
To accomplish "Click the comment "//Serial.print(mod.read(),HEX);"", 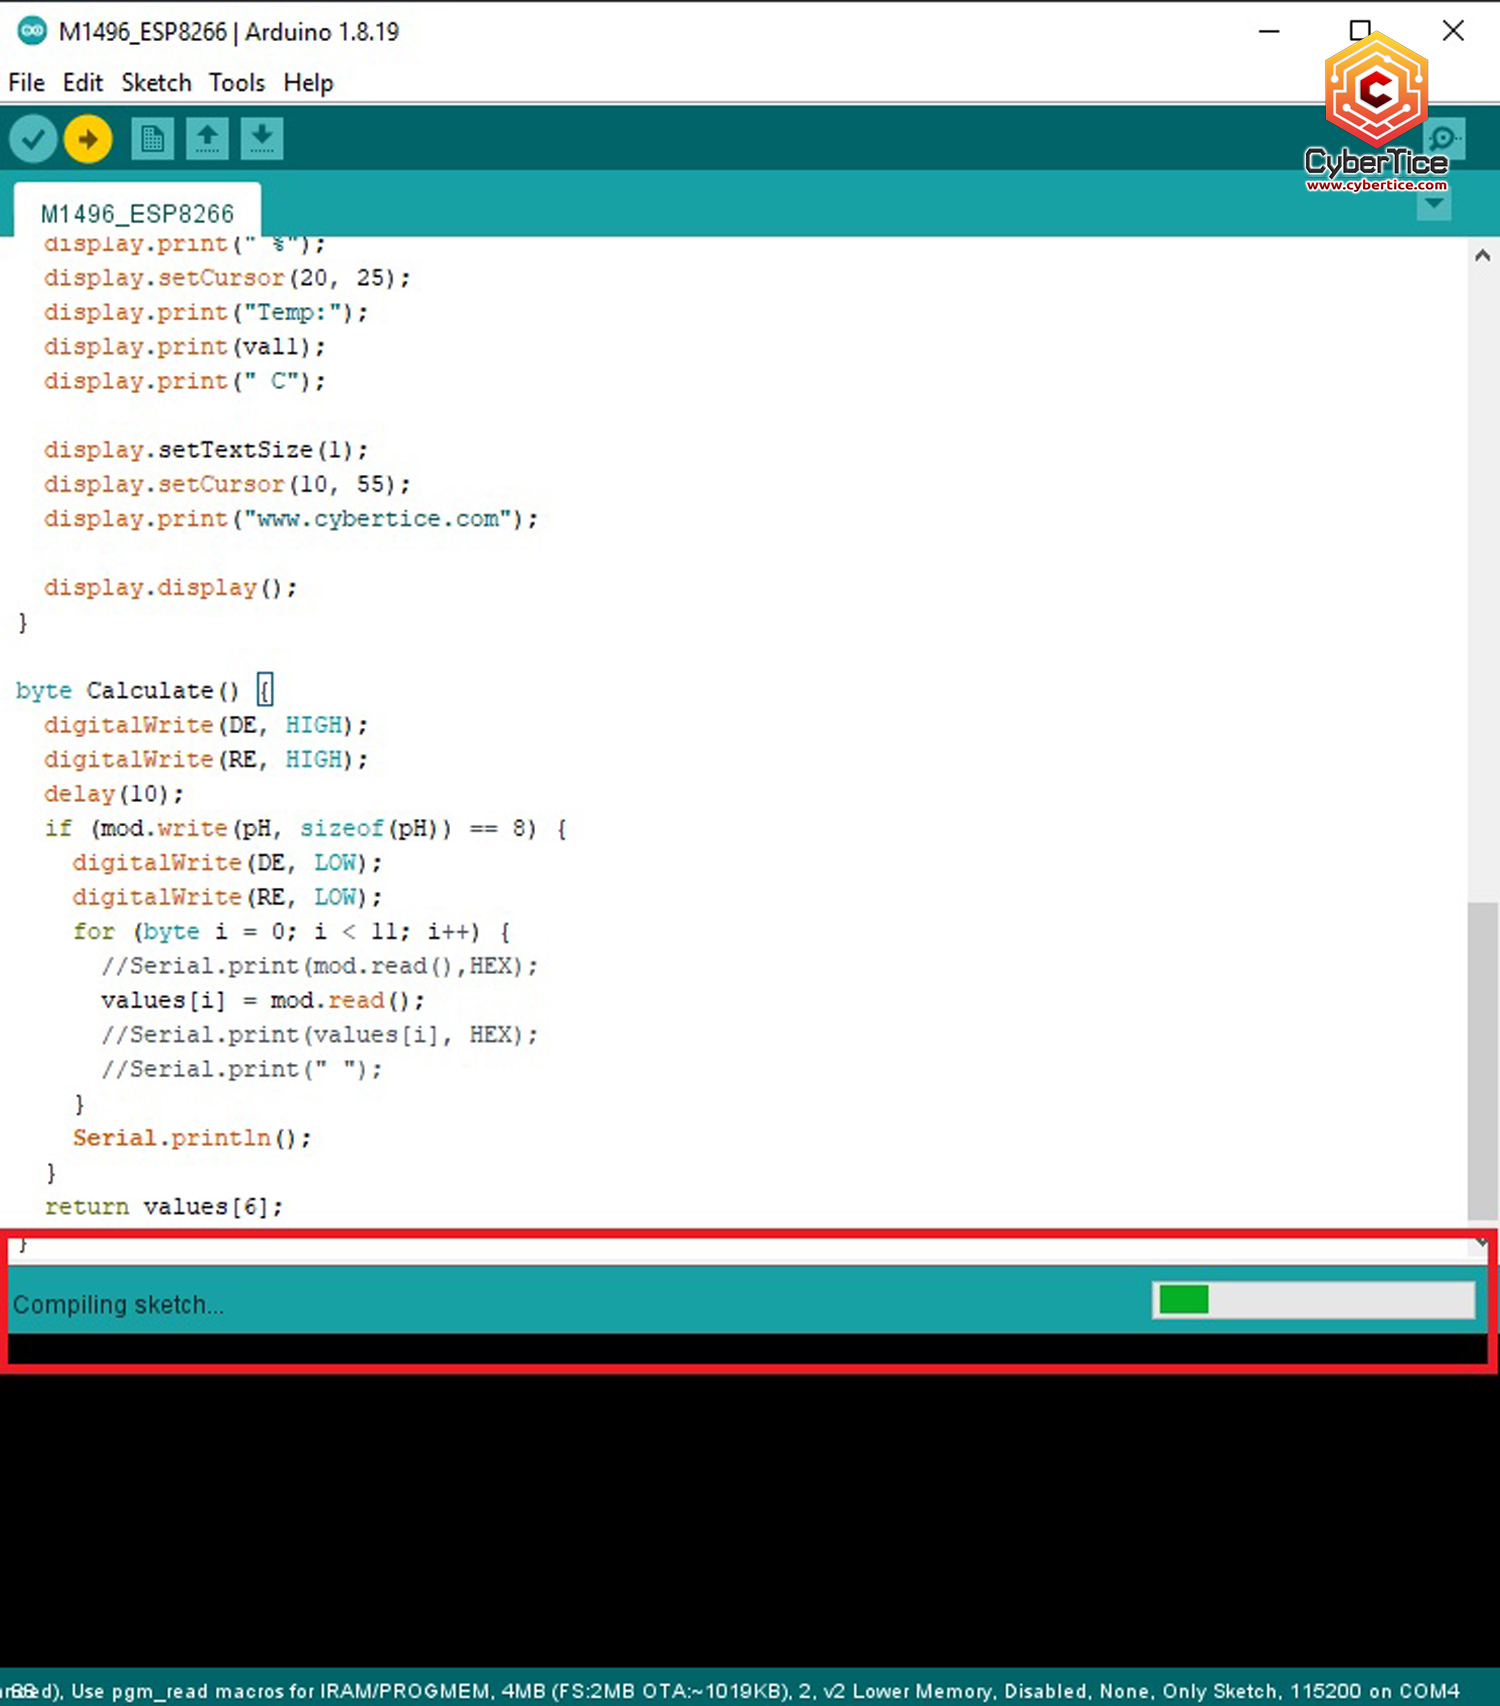I will pyautogui.click(x=320, y=966).
